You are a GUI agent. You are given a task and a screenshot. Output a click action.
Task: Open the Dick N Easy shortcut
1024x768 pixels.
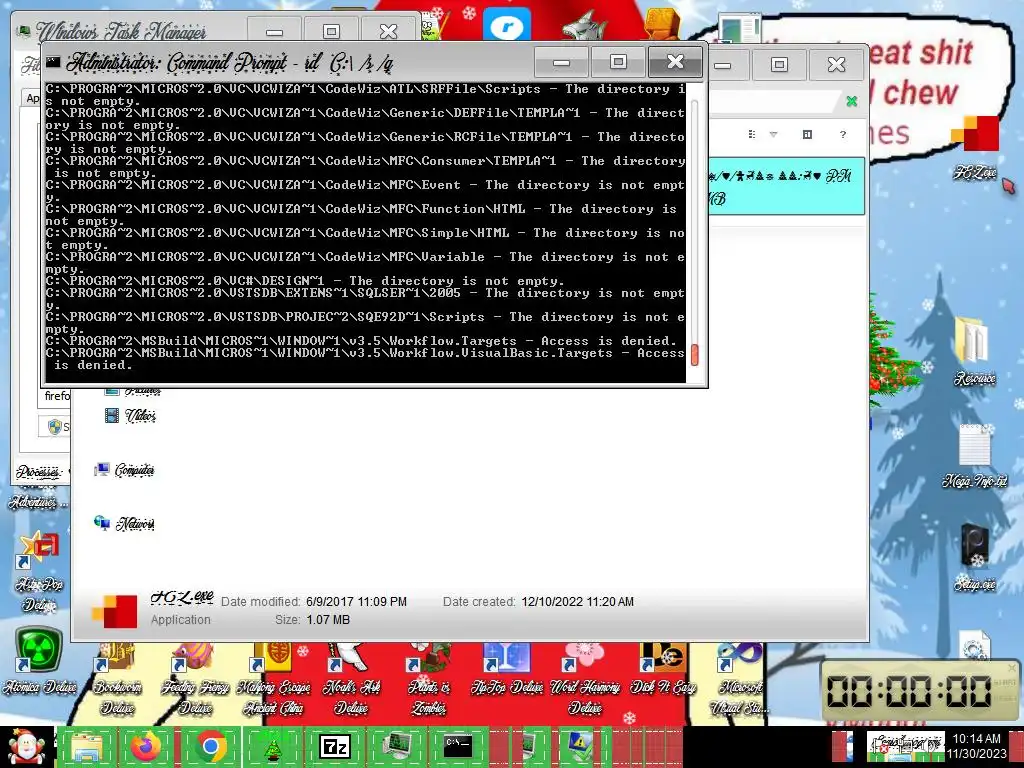tap(663, 669)
